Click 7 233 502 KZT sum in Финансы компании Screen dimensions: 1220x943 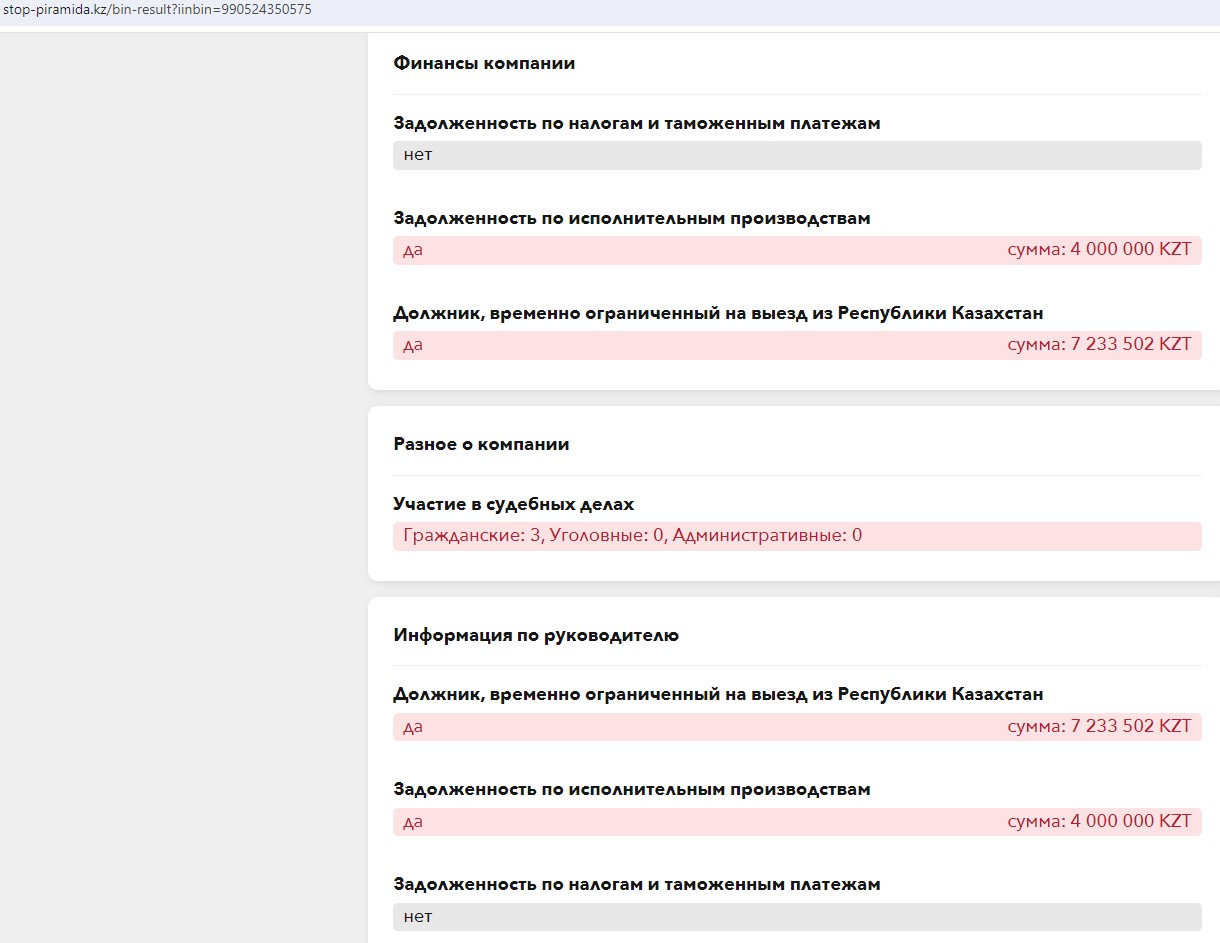point(1099,345)
